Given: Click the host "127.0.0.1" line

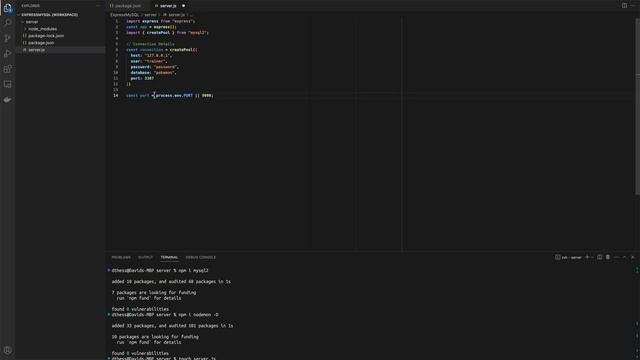Looking at the screenshot, I should 151,56.
